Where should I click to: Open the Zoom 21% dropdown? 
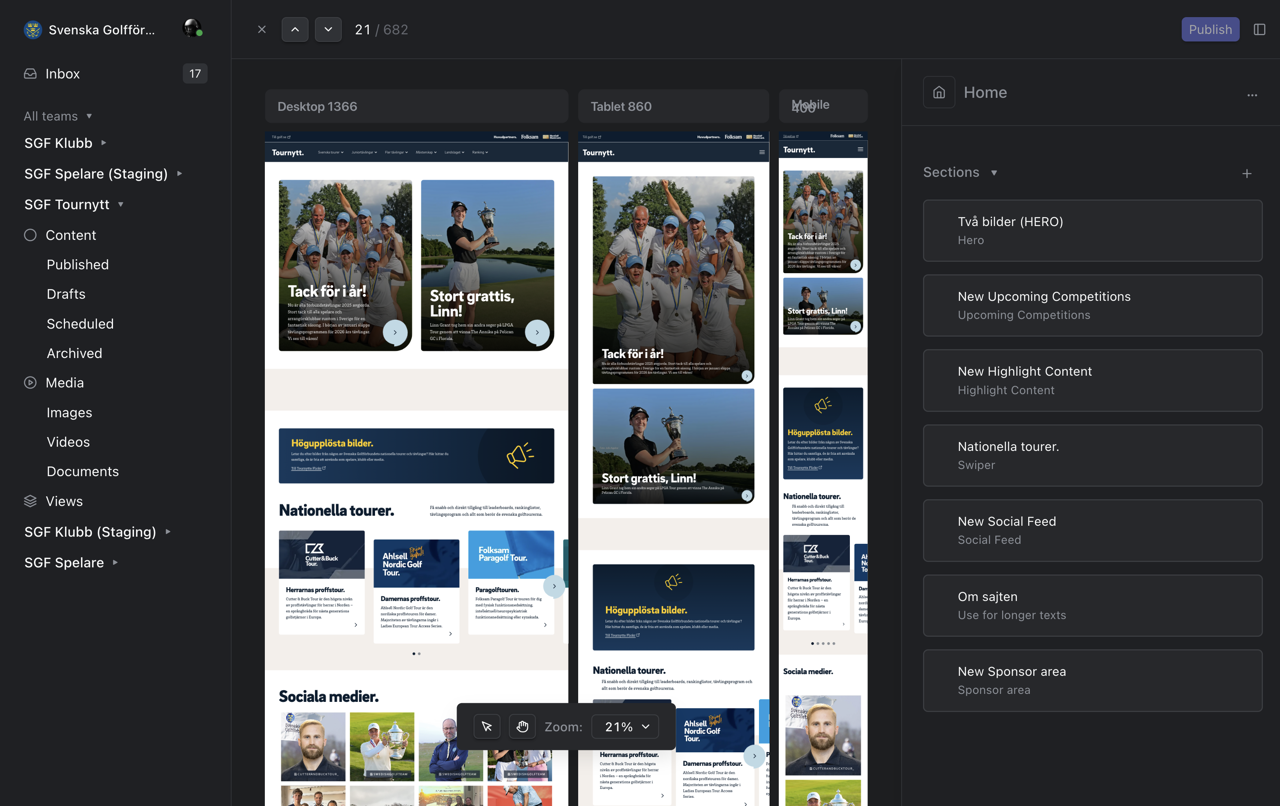pyautogui.click(x=626, y=727)
